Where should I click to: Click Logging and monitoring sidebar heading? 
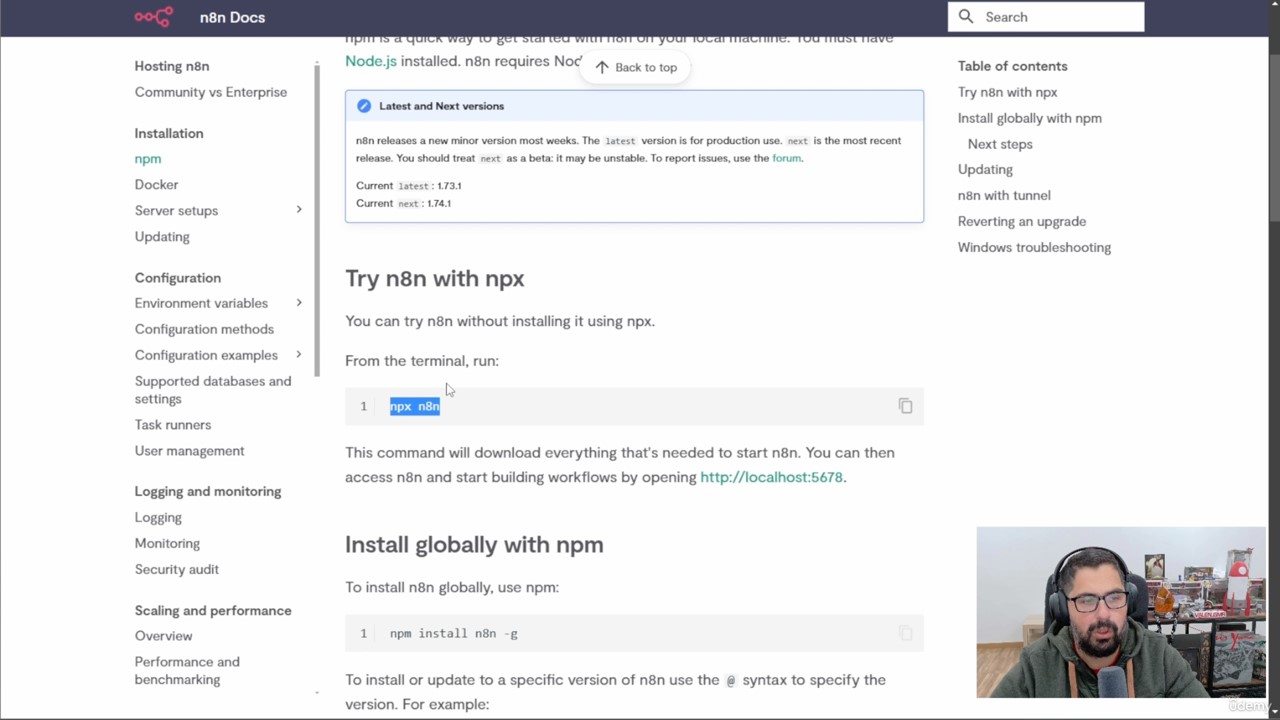point(208,492)
